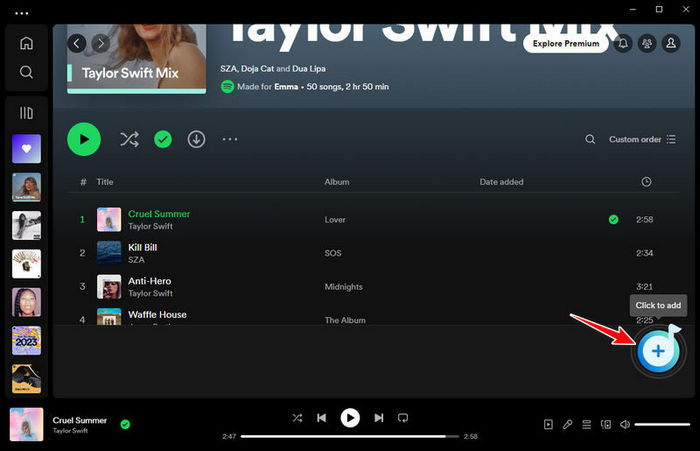Viewport: 700px width, 451px height.
Task: Search within the playlist with the magnifier icon
Action: click(590, 139)
